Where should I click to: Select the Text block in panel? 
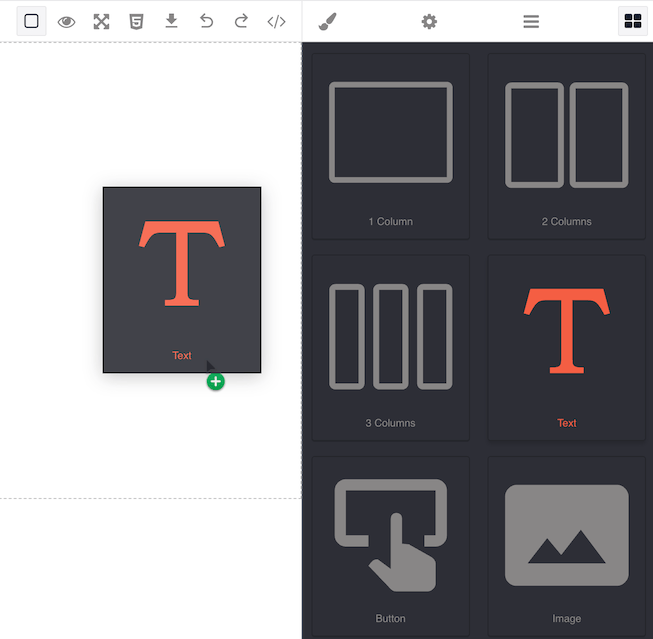coord(567,348)
